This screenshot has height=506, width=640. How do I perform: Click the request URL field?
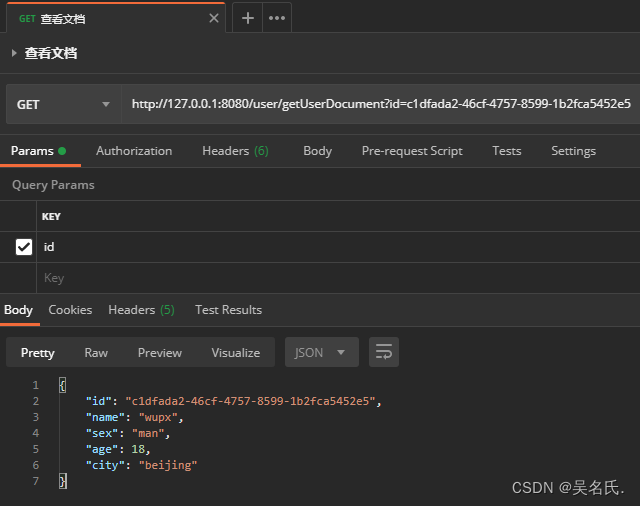[380, 104]
